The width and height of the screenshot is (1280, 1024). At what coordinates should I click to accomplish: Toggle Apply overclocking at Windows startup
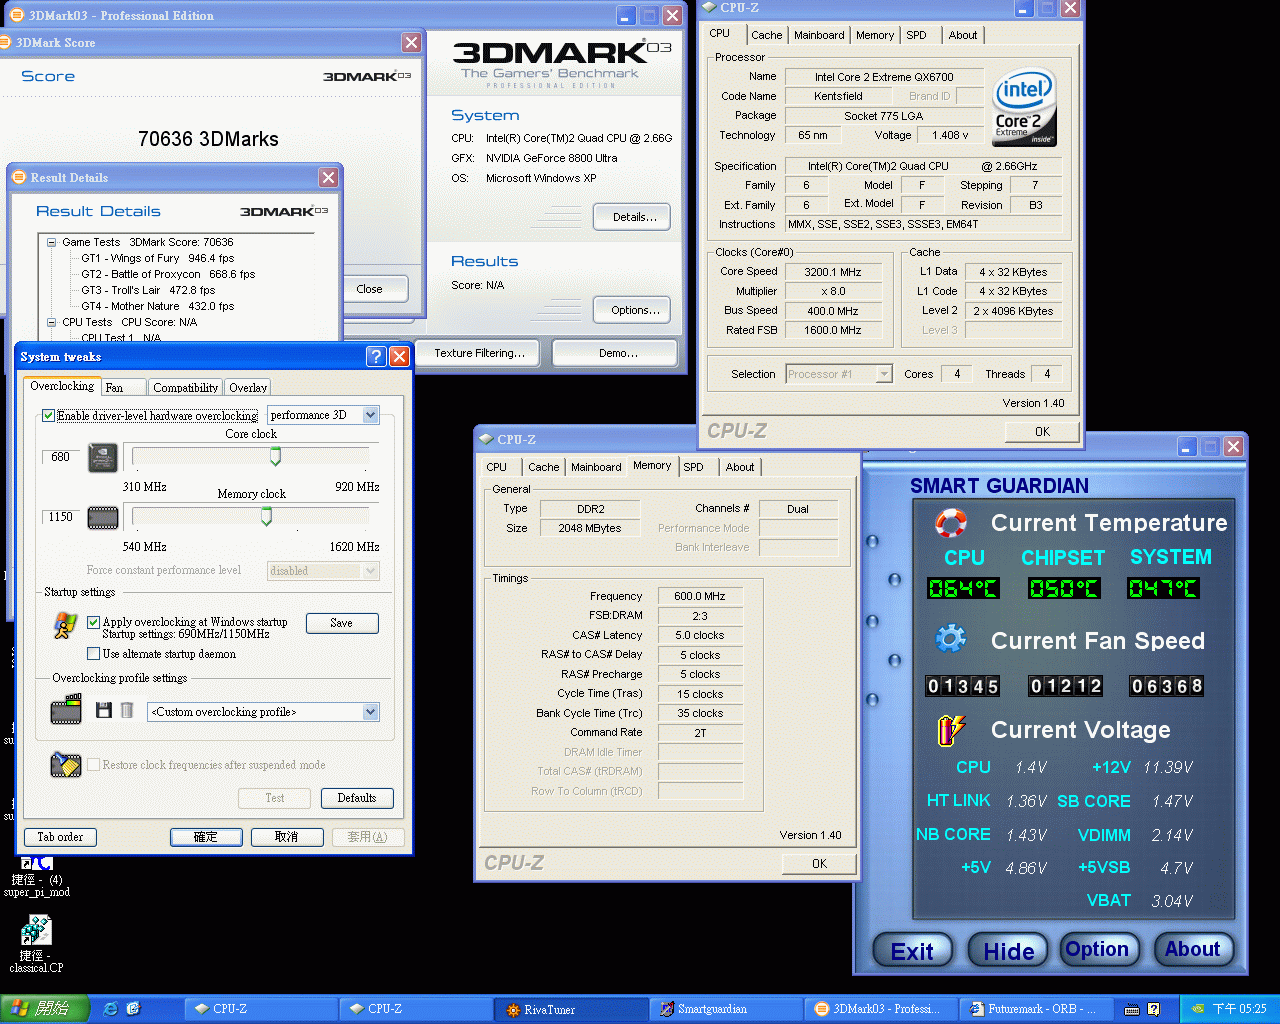94,622
